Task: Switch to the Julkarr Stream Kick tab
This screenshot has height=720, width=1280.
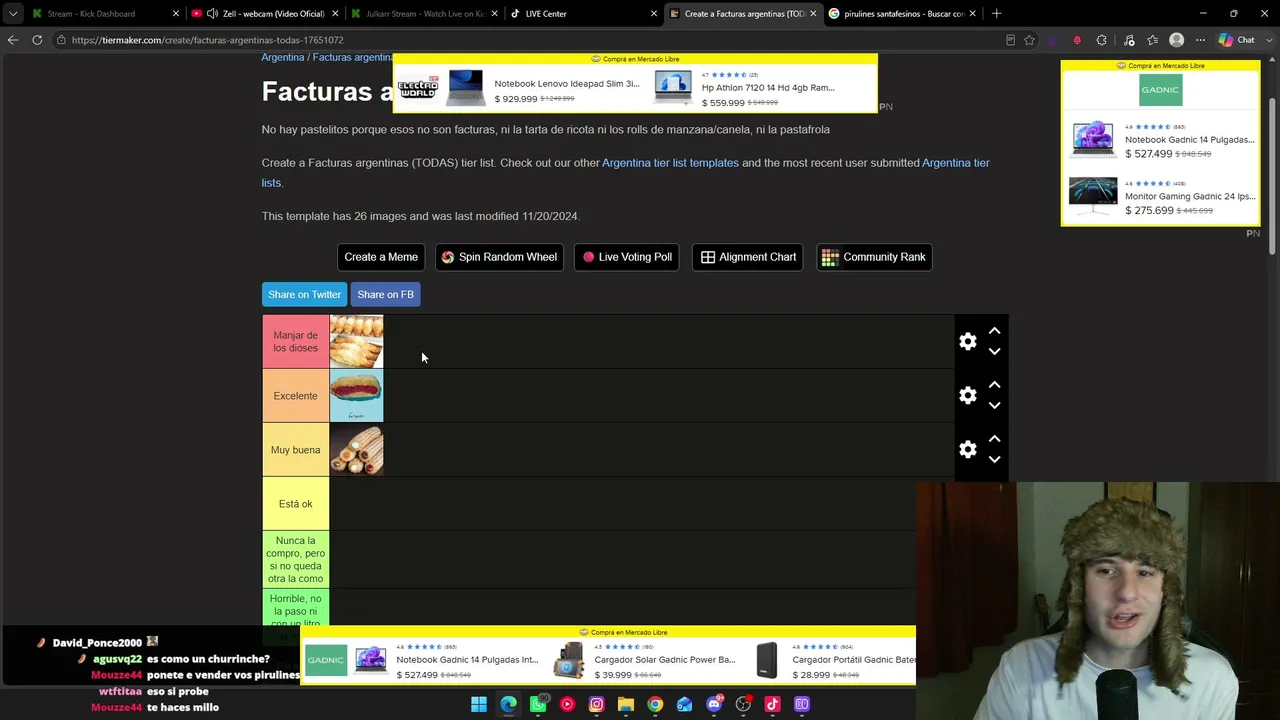Action: coord(425,14)
